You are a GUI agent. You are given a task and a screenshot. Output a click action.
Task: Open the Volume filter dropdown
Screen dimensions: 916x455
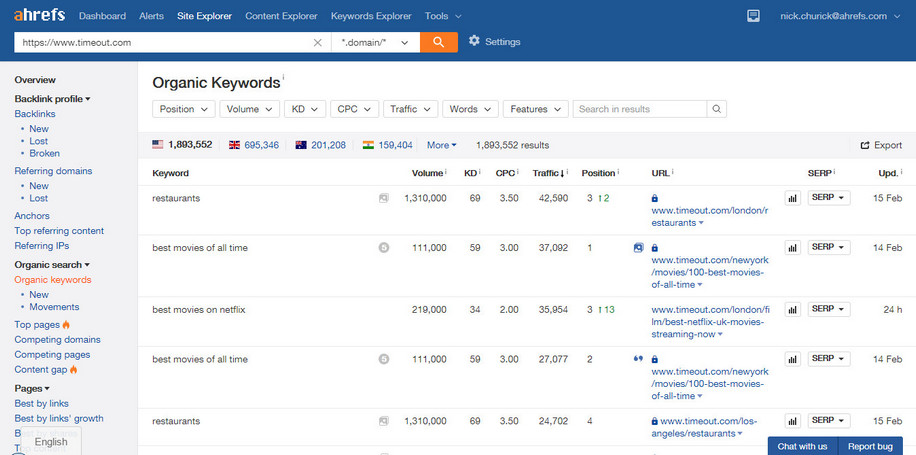[x=249, y=109]
